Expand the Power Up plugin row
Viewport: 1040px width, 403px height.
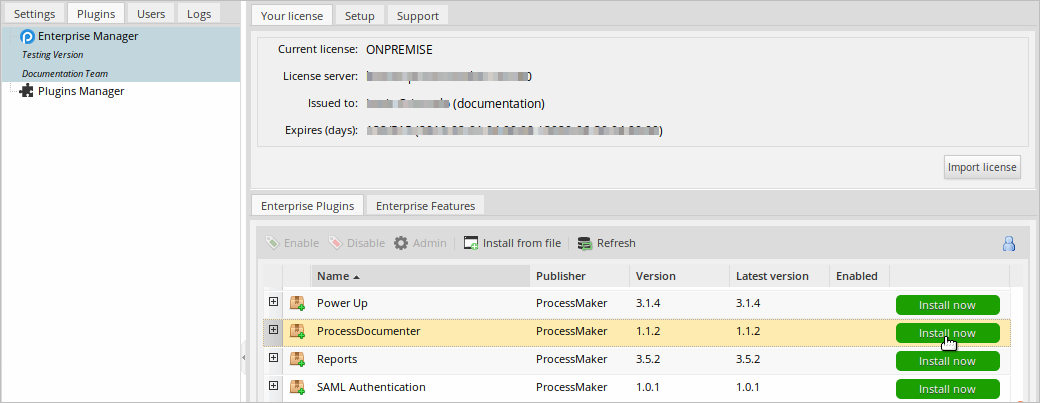pos(273,302)
